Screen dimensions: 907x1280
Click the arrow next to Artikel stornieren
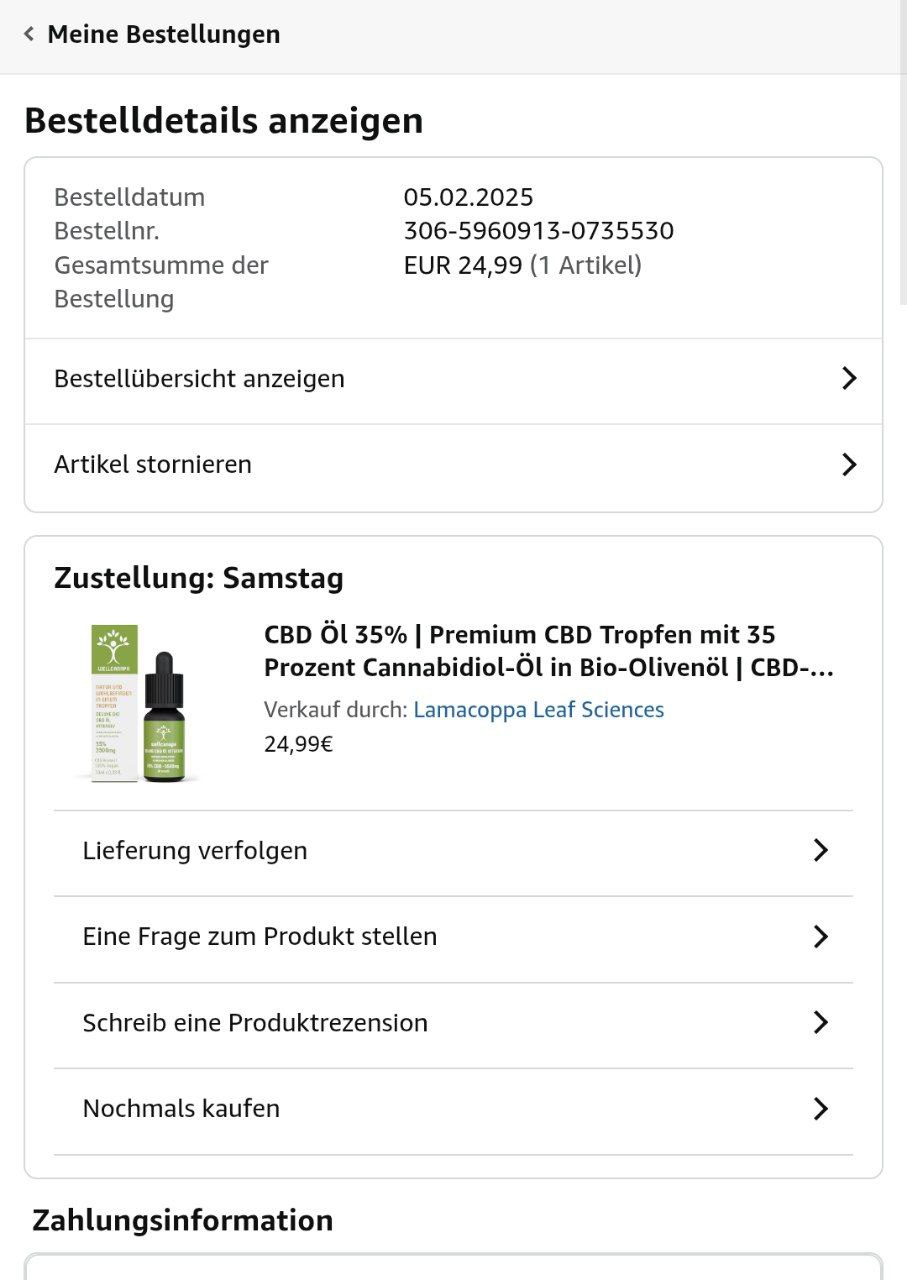pos(849,465)
